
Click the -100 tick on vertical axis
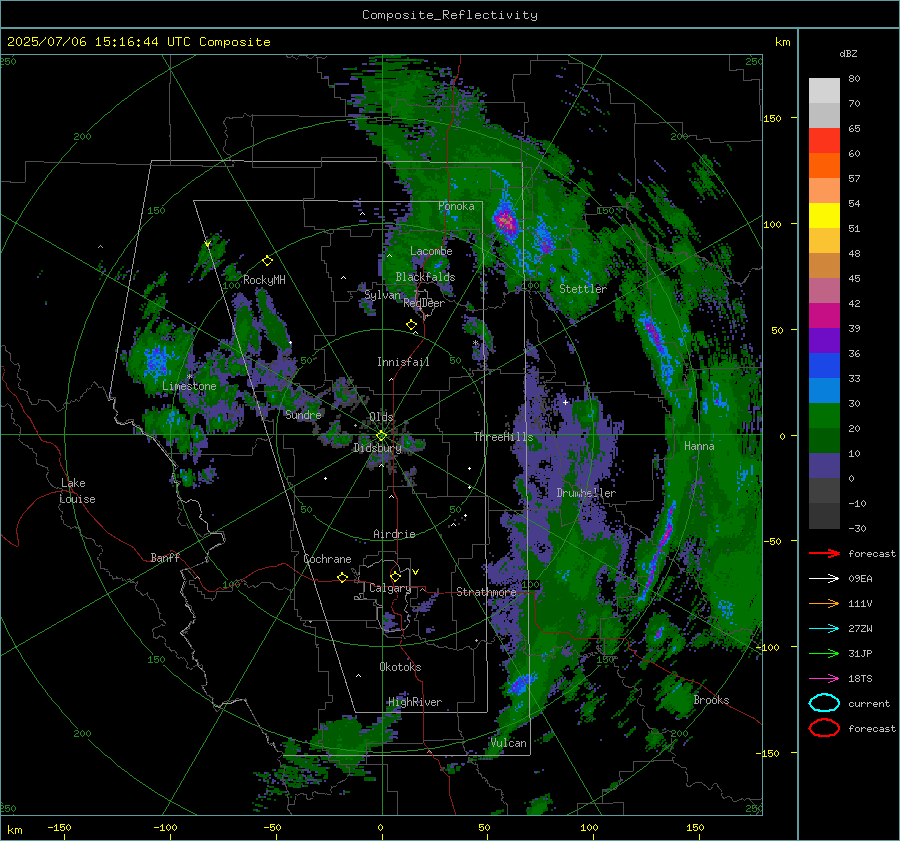[768, 647]
